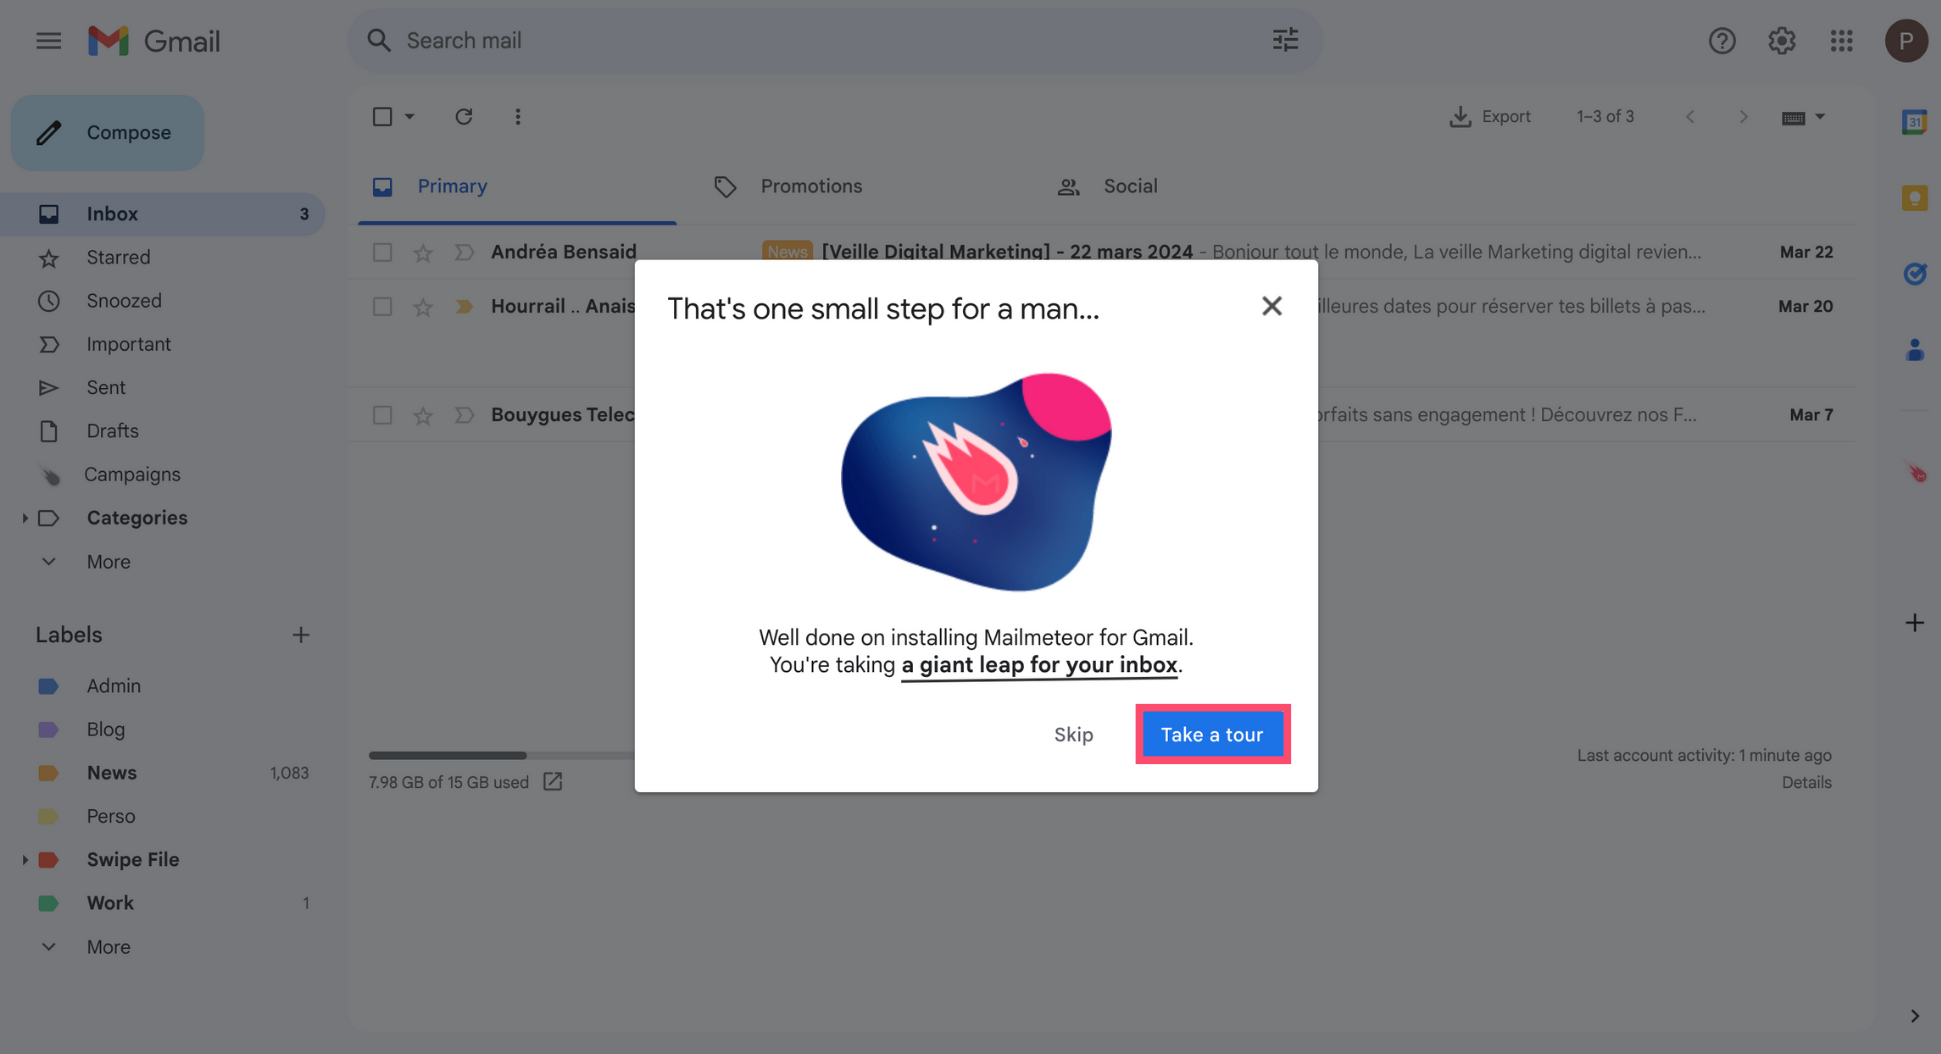The height and width of the screenshot is (1054, 1941).
Task: Select the Bouygues Telecom email checkbox
Action: (x=382, y=415)
